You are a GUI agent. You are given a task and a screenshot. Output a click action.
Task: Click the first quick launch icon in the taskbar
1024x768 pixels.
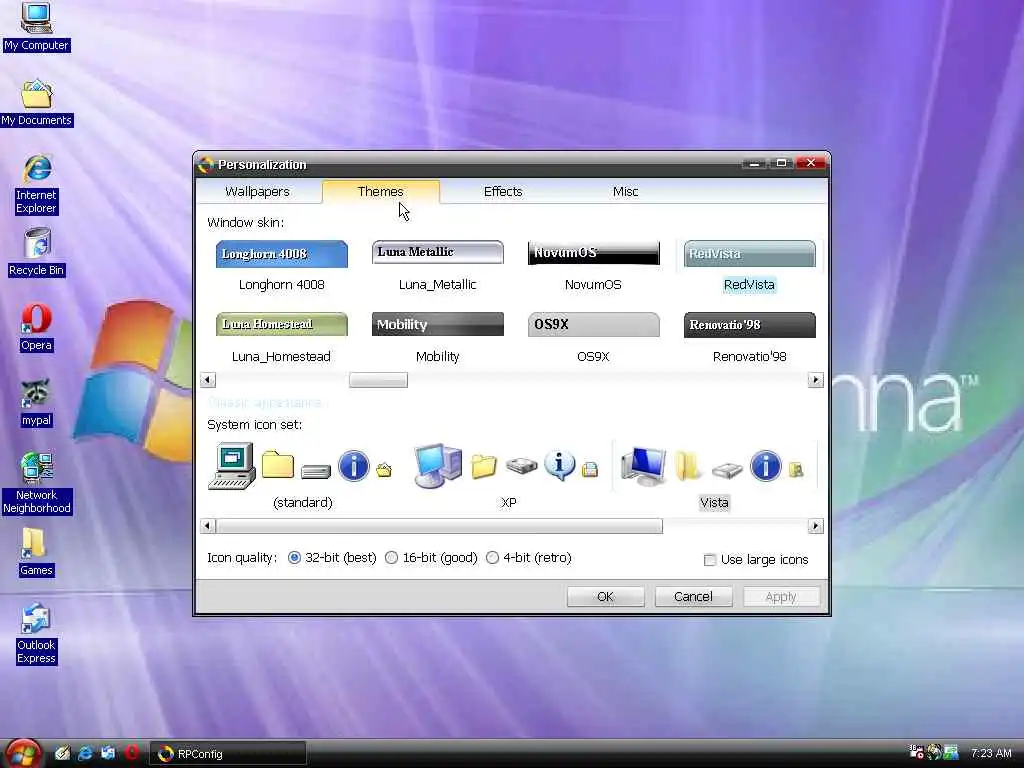(x=62, y=753)
